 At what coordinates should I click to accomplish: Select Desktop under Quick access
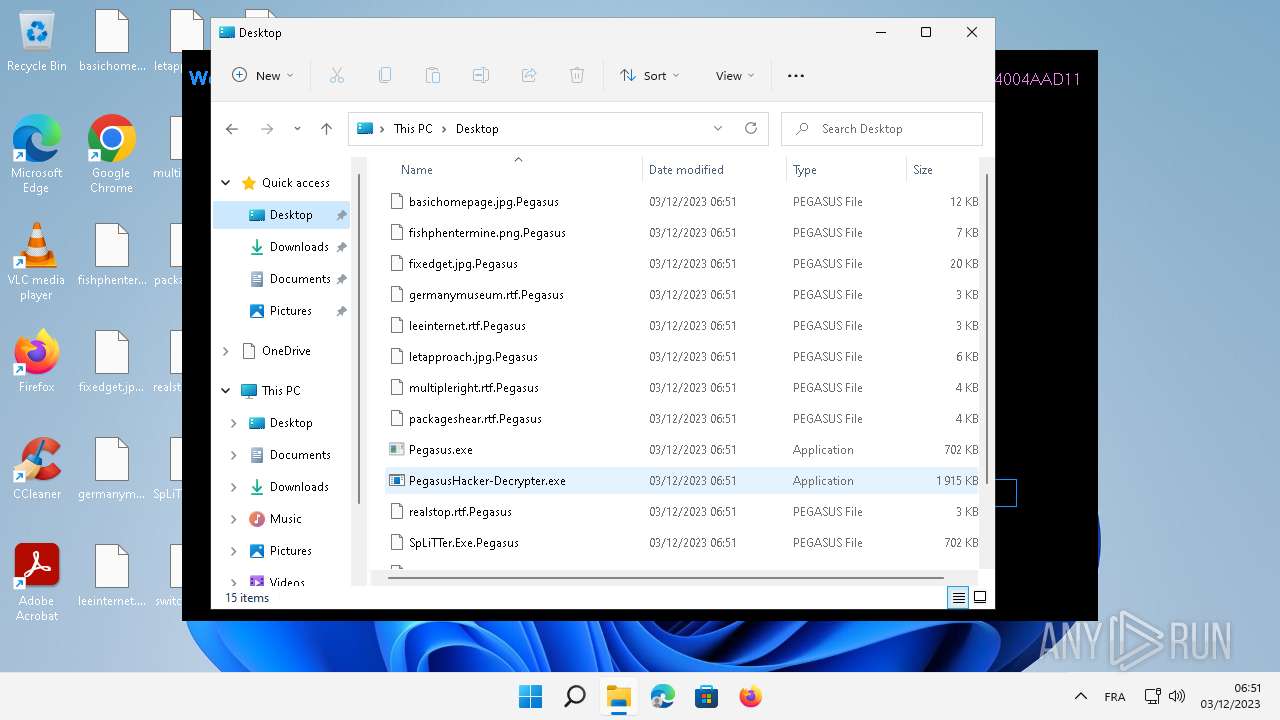(281, 215)
